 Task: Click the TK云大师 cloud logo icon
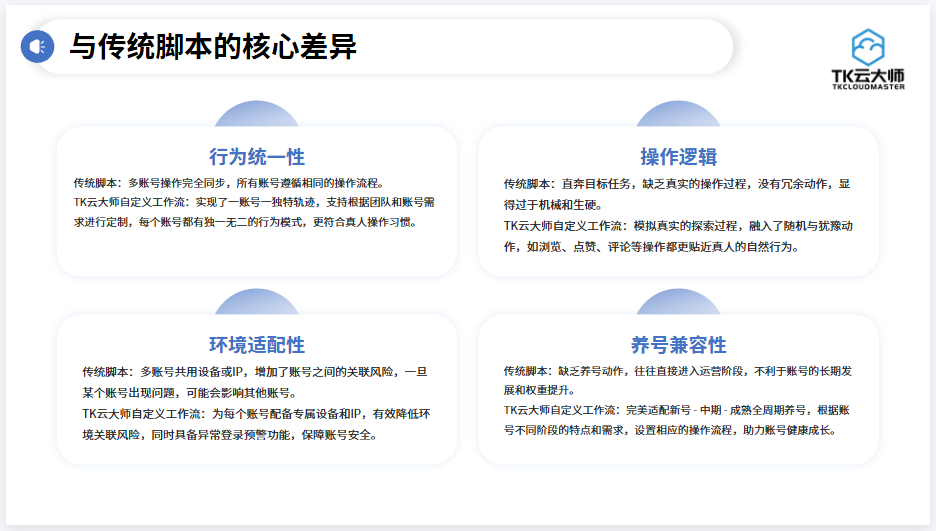(868, 47)
